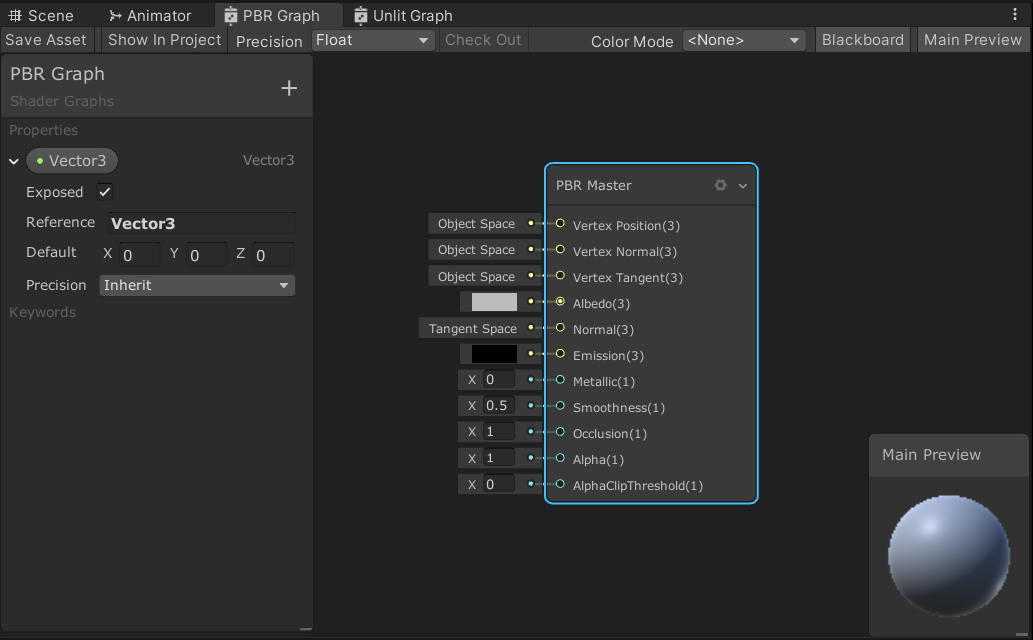Click the Default Z value field
This screenshot has height=640, width=1033.
tap(273, 254)
